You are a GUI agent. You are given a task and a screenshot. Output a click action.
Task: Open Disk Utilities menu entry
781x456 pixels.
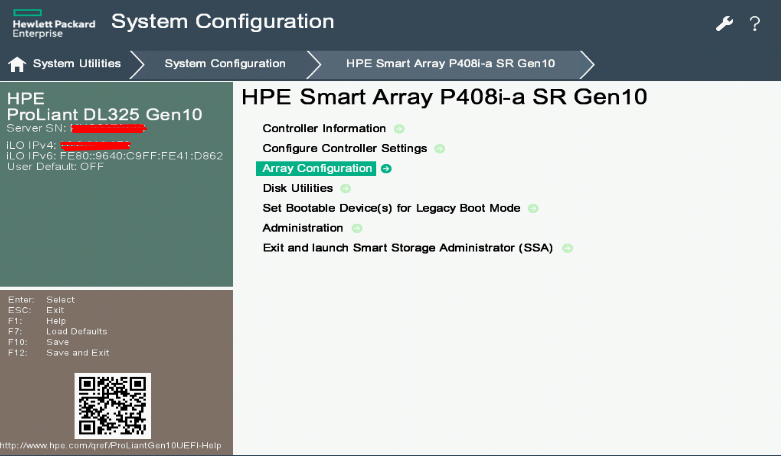(298, 189)
